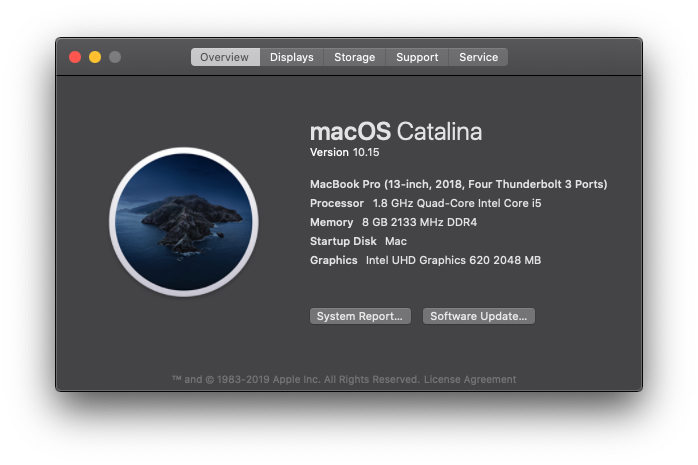Go to the Service tab

[x=479, y=57]
